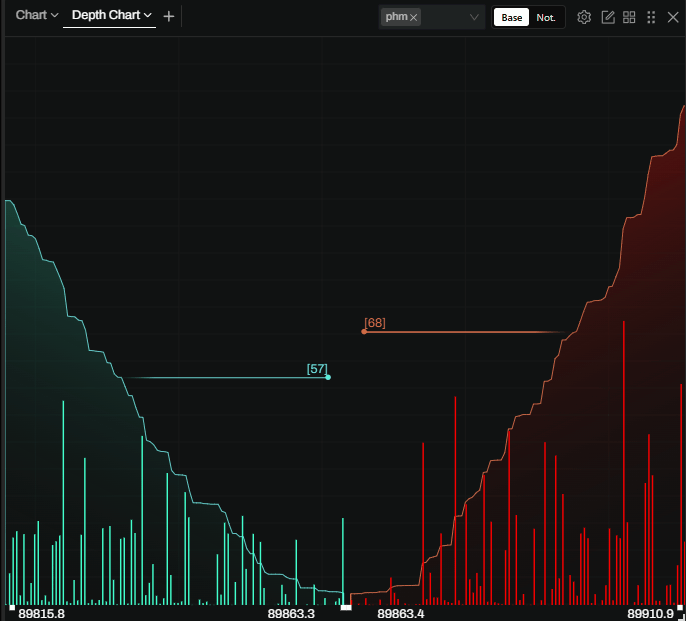Screen dimensions: 686x621
Task: Click the white mid-price range handle
Action: pyautogui.click(x=346, y=607)
